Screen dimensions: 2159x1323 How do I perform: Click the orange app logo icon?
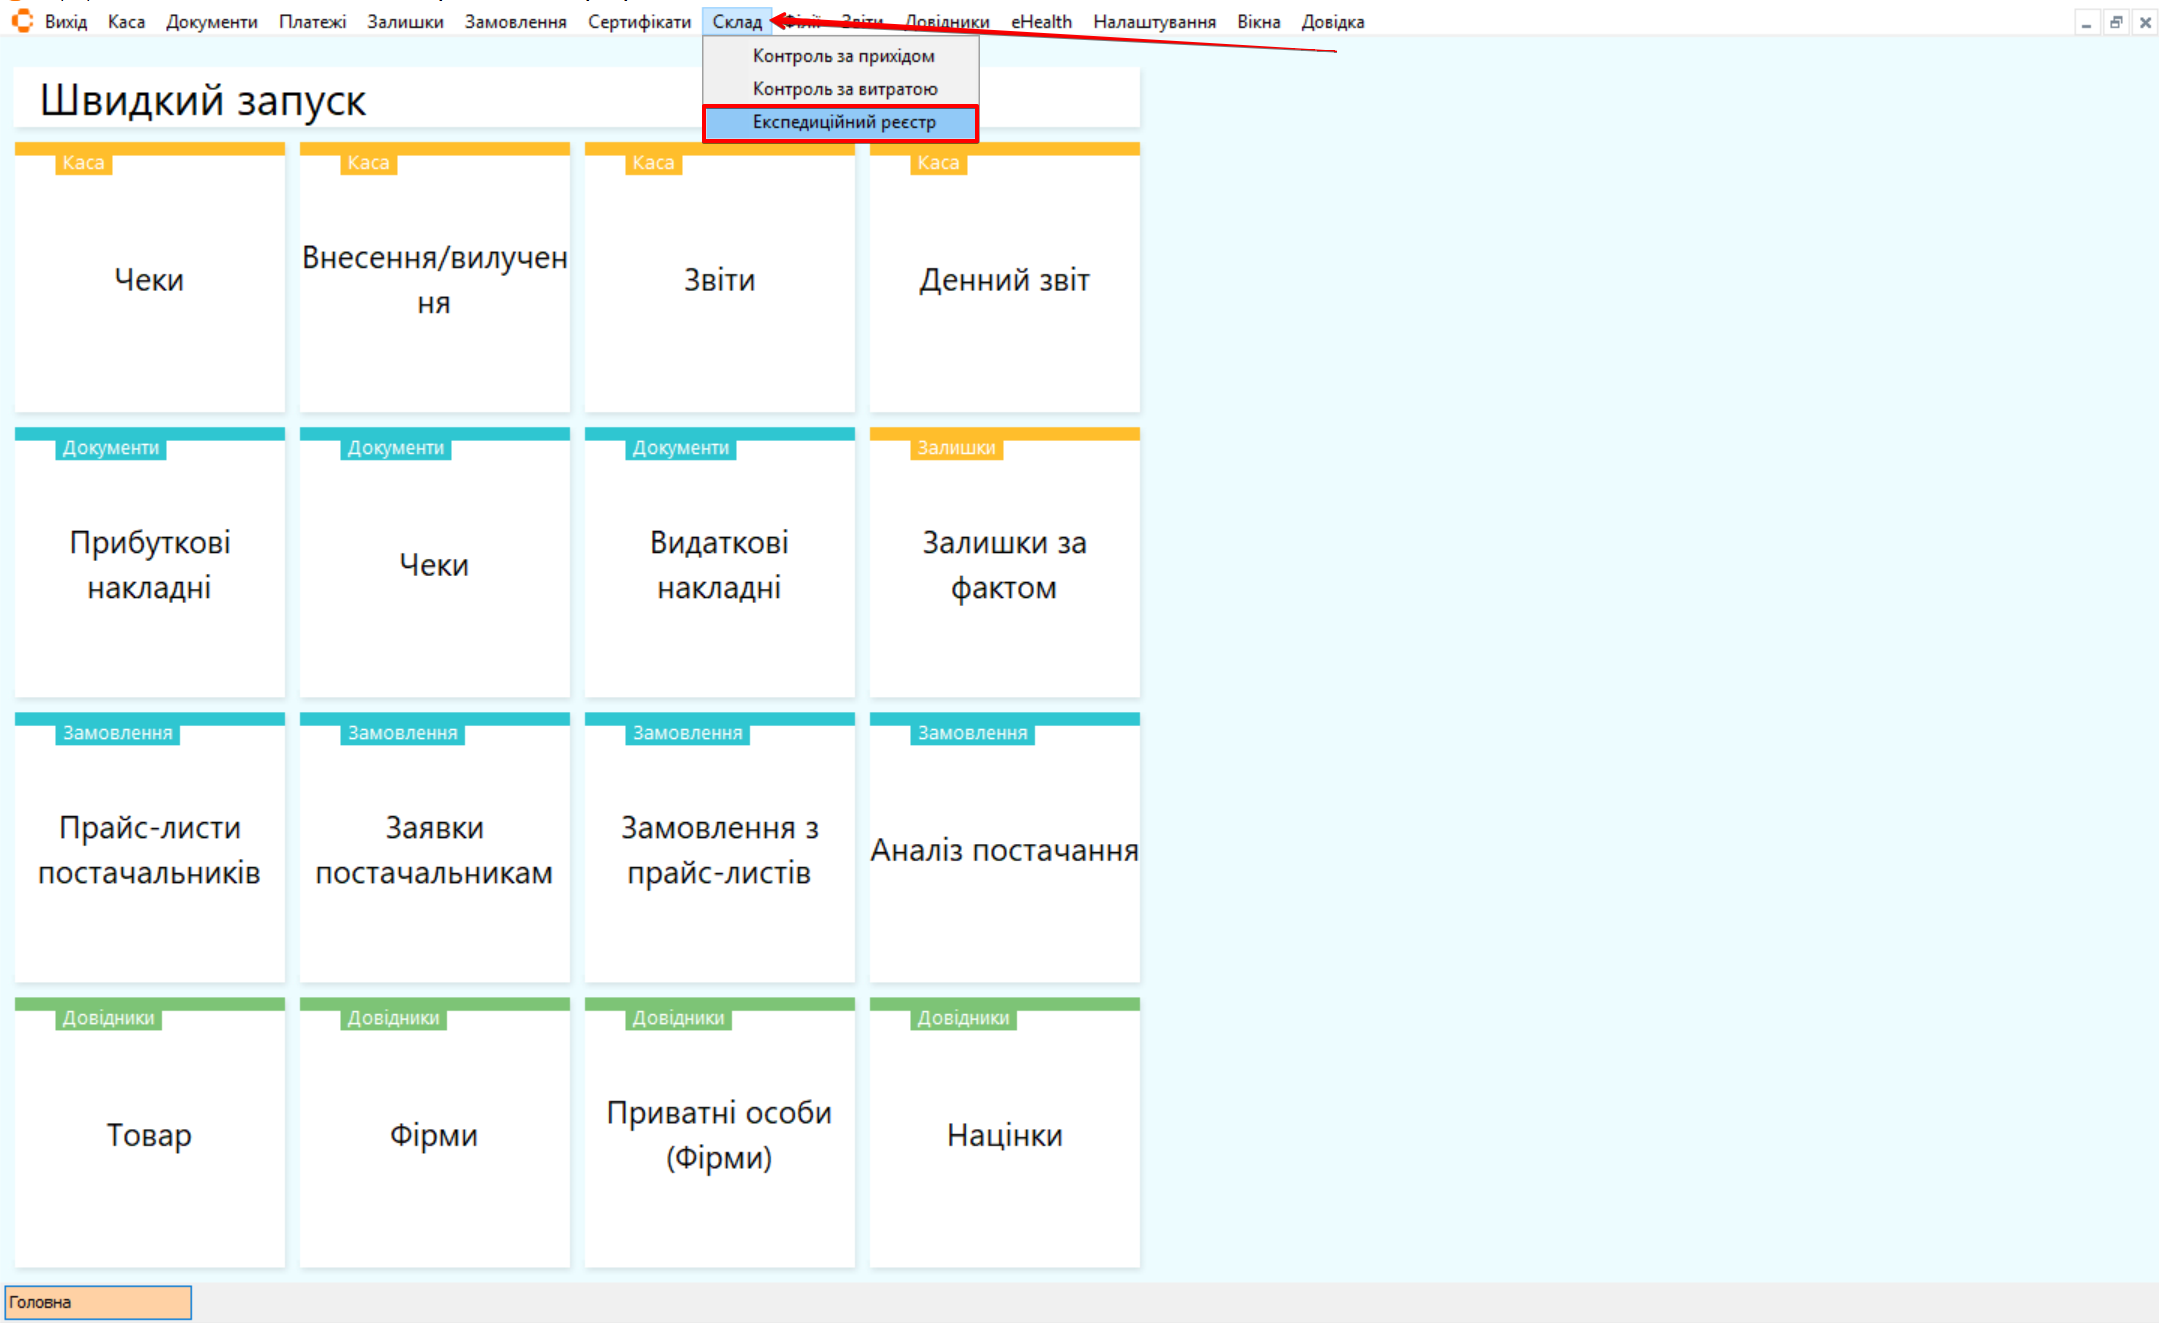pos(22,20)
